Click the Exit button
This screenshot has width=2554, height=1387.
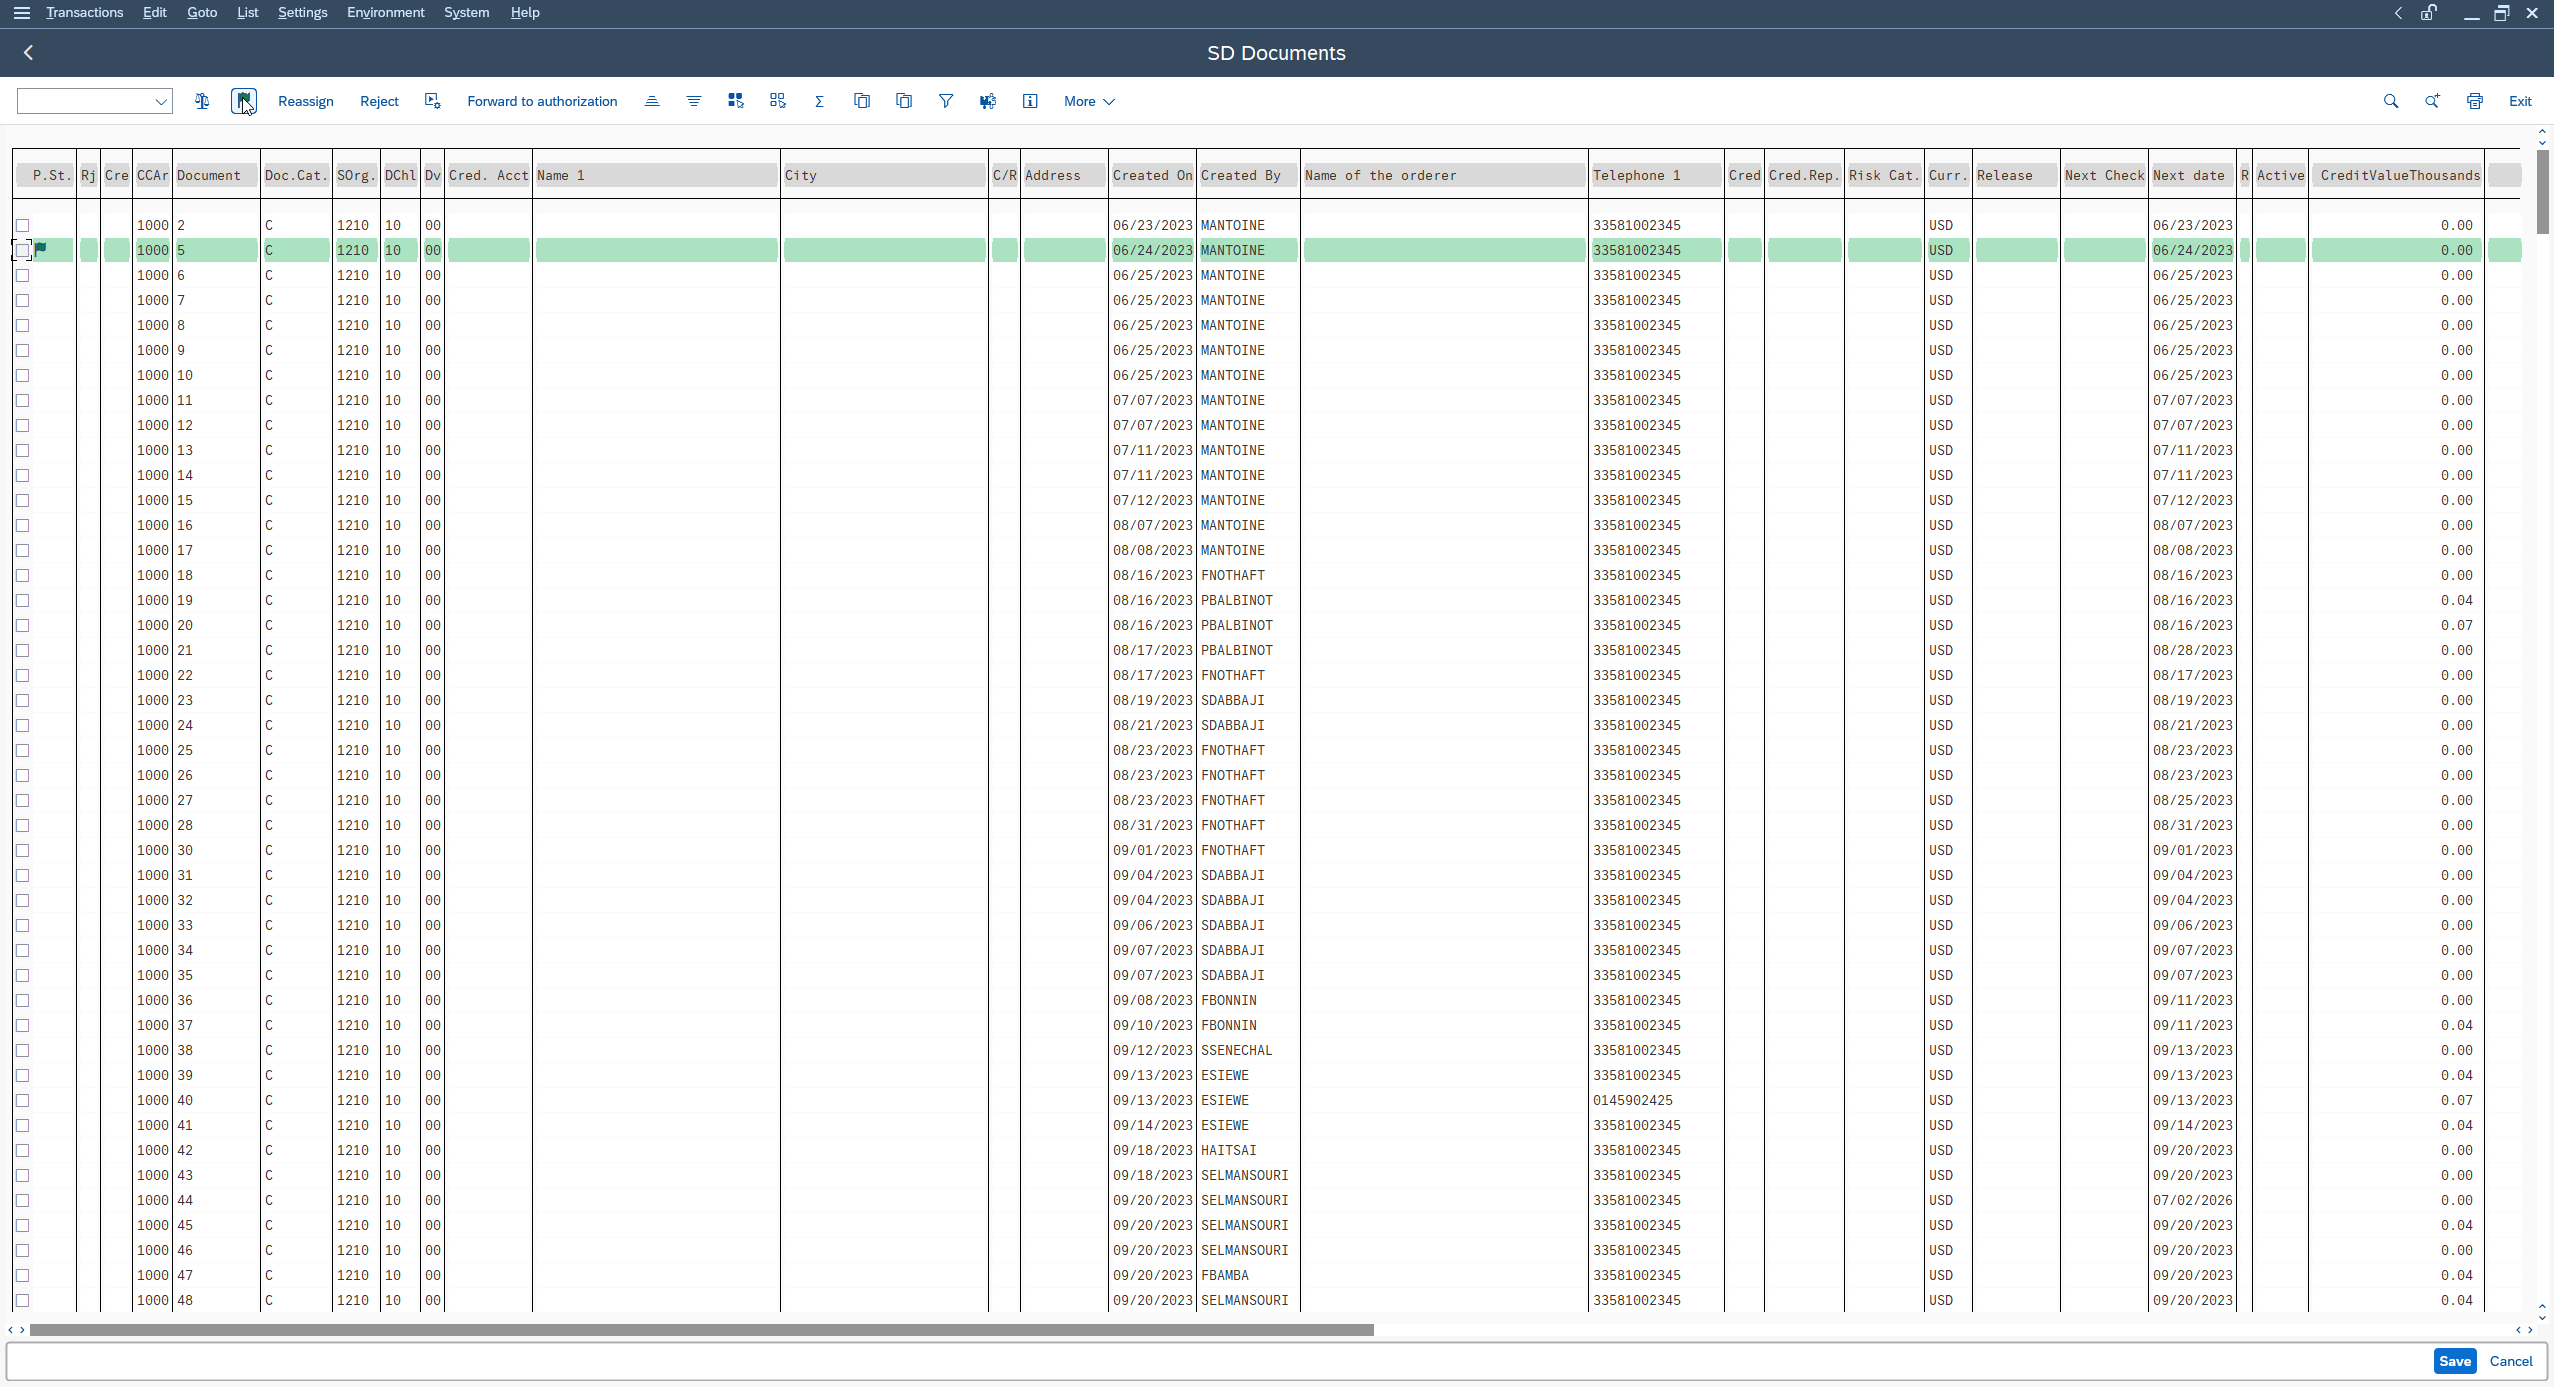(2520, 101)
